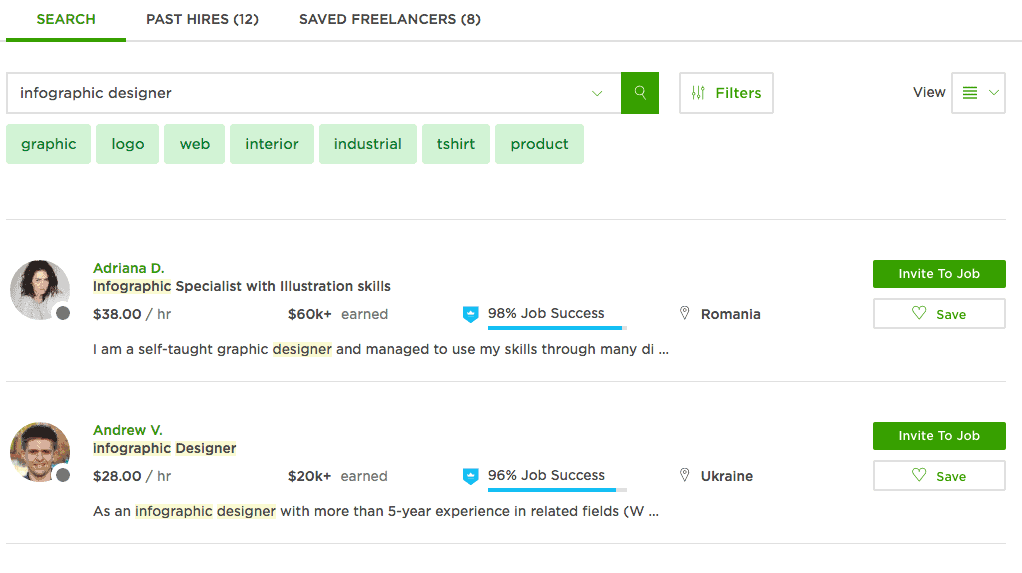
Task: Save Adriana D. with the heart button
Action: (x=939, y=314)
